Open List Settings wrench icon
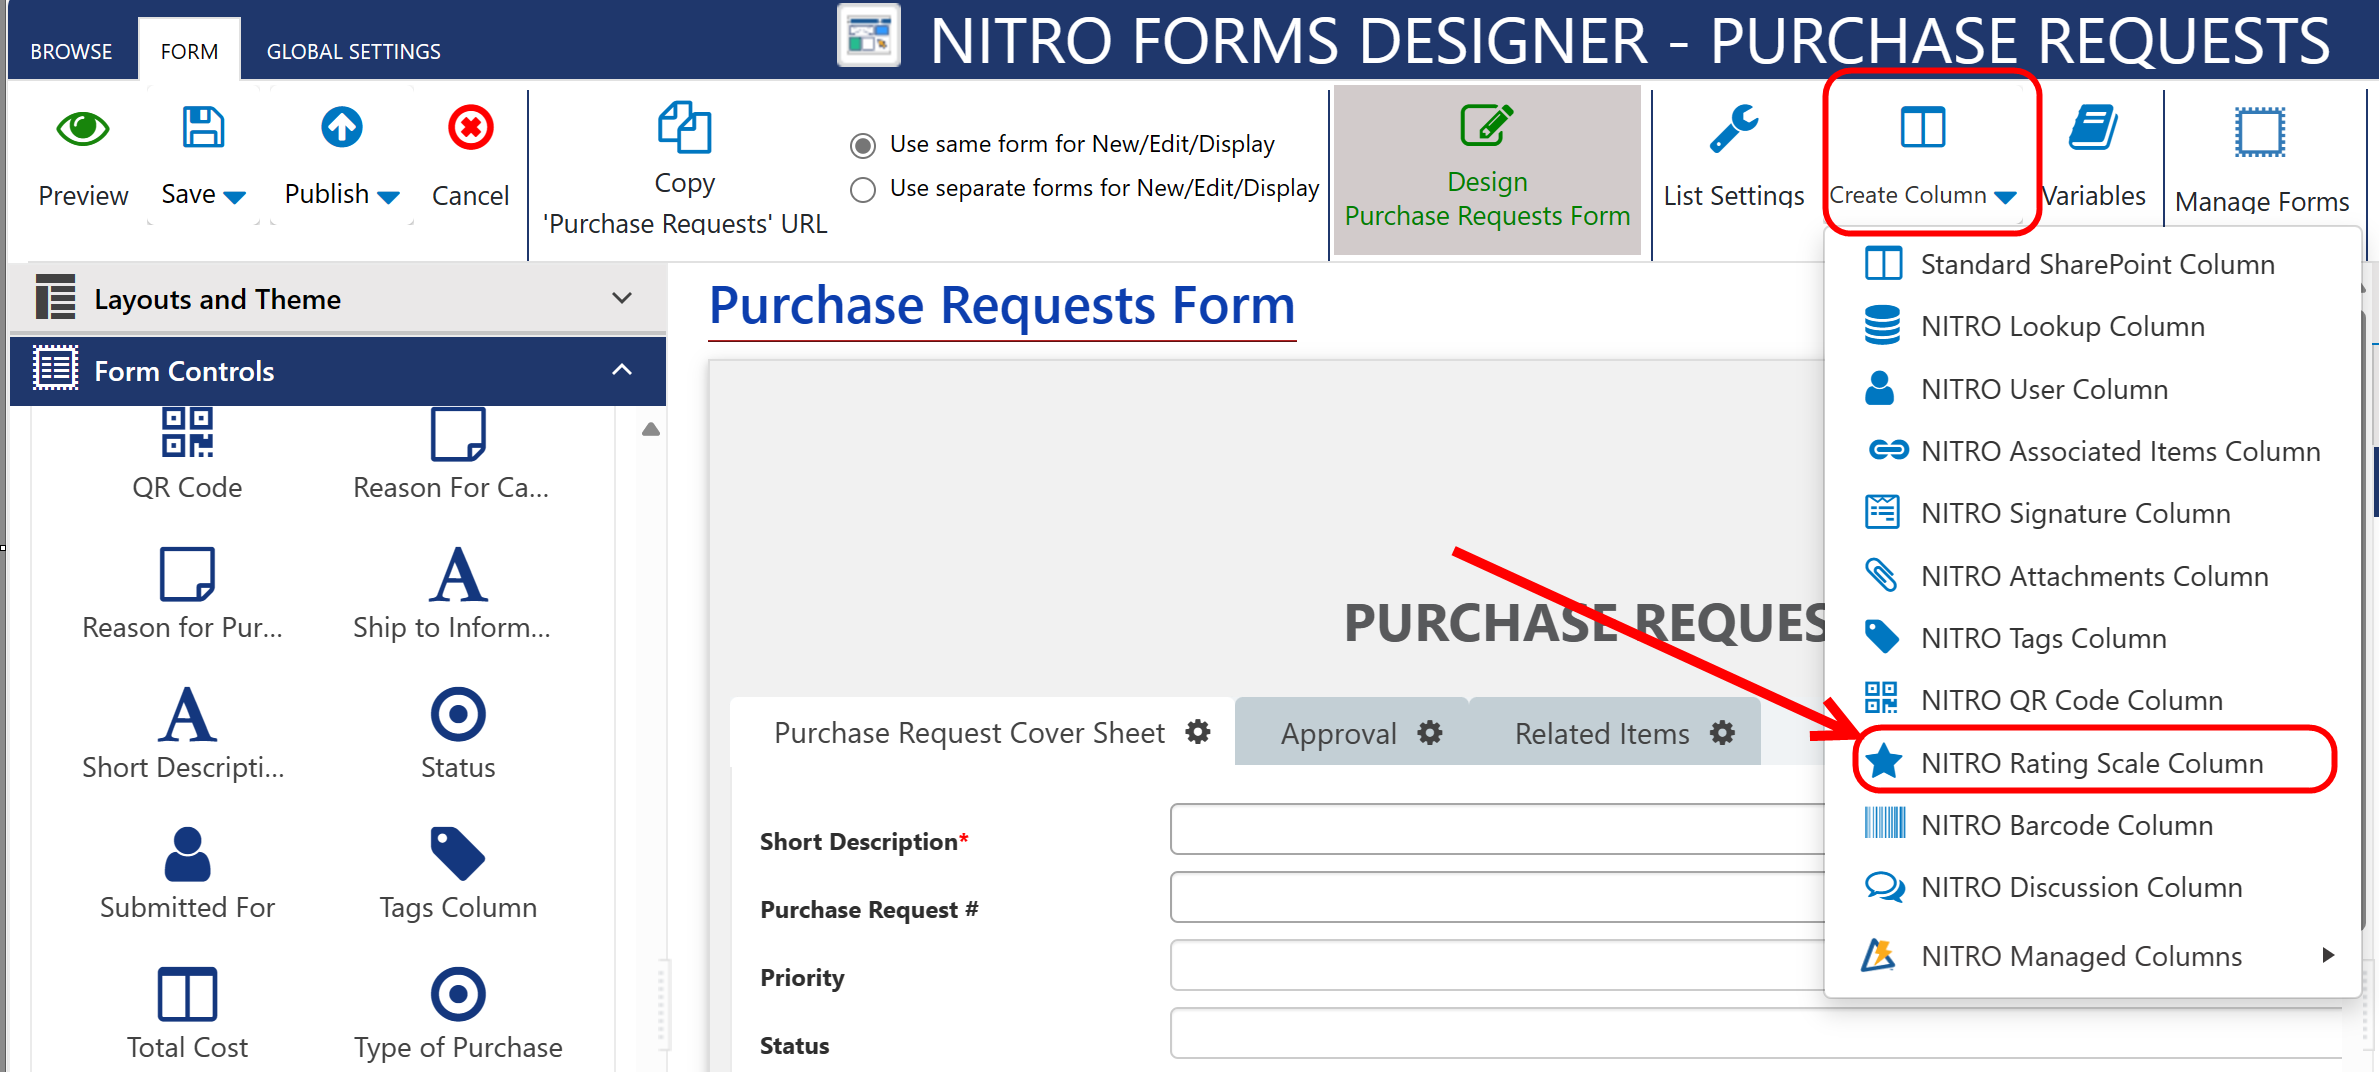Viewport: 2379px width, 1072px height. click(x=1733, y=129)
